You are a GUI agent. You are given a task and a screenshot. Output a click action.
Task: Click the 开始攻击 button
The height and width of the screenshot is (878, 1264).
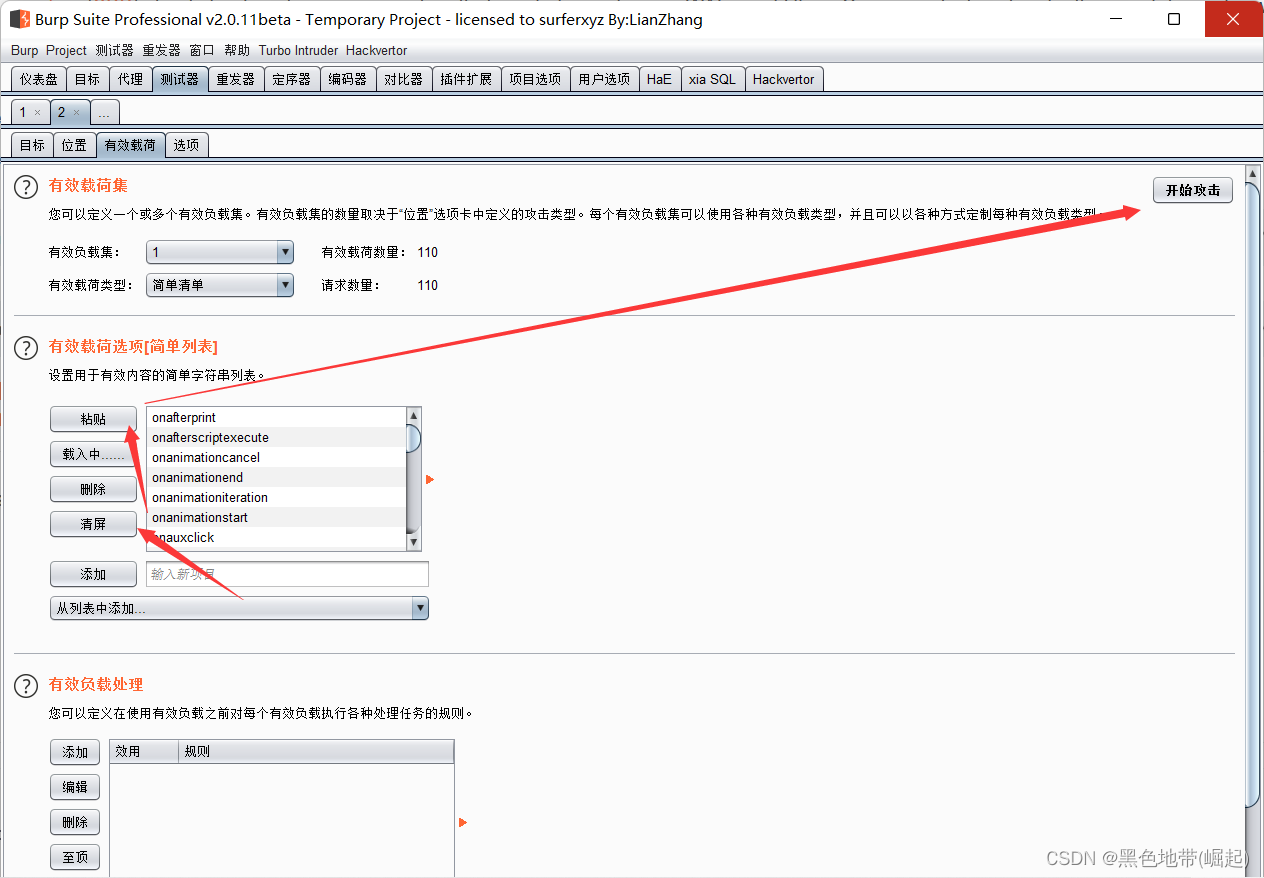[1192, 190]
